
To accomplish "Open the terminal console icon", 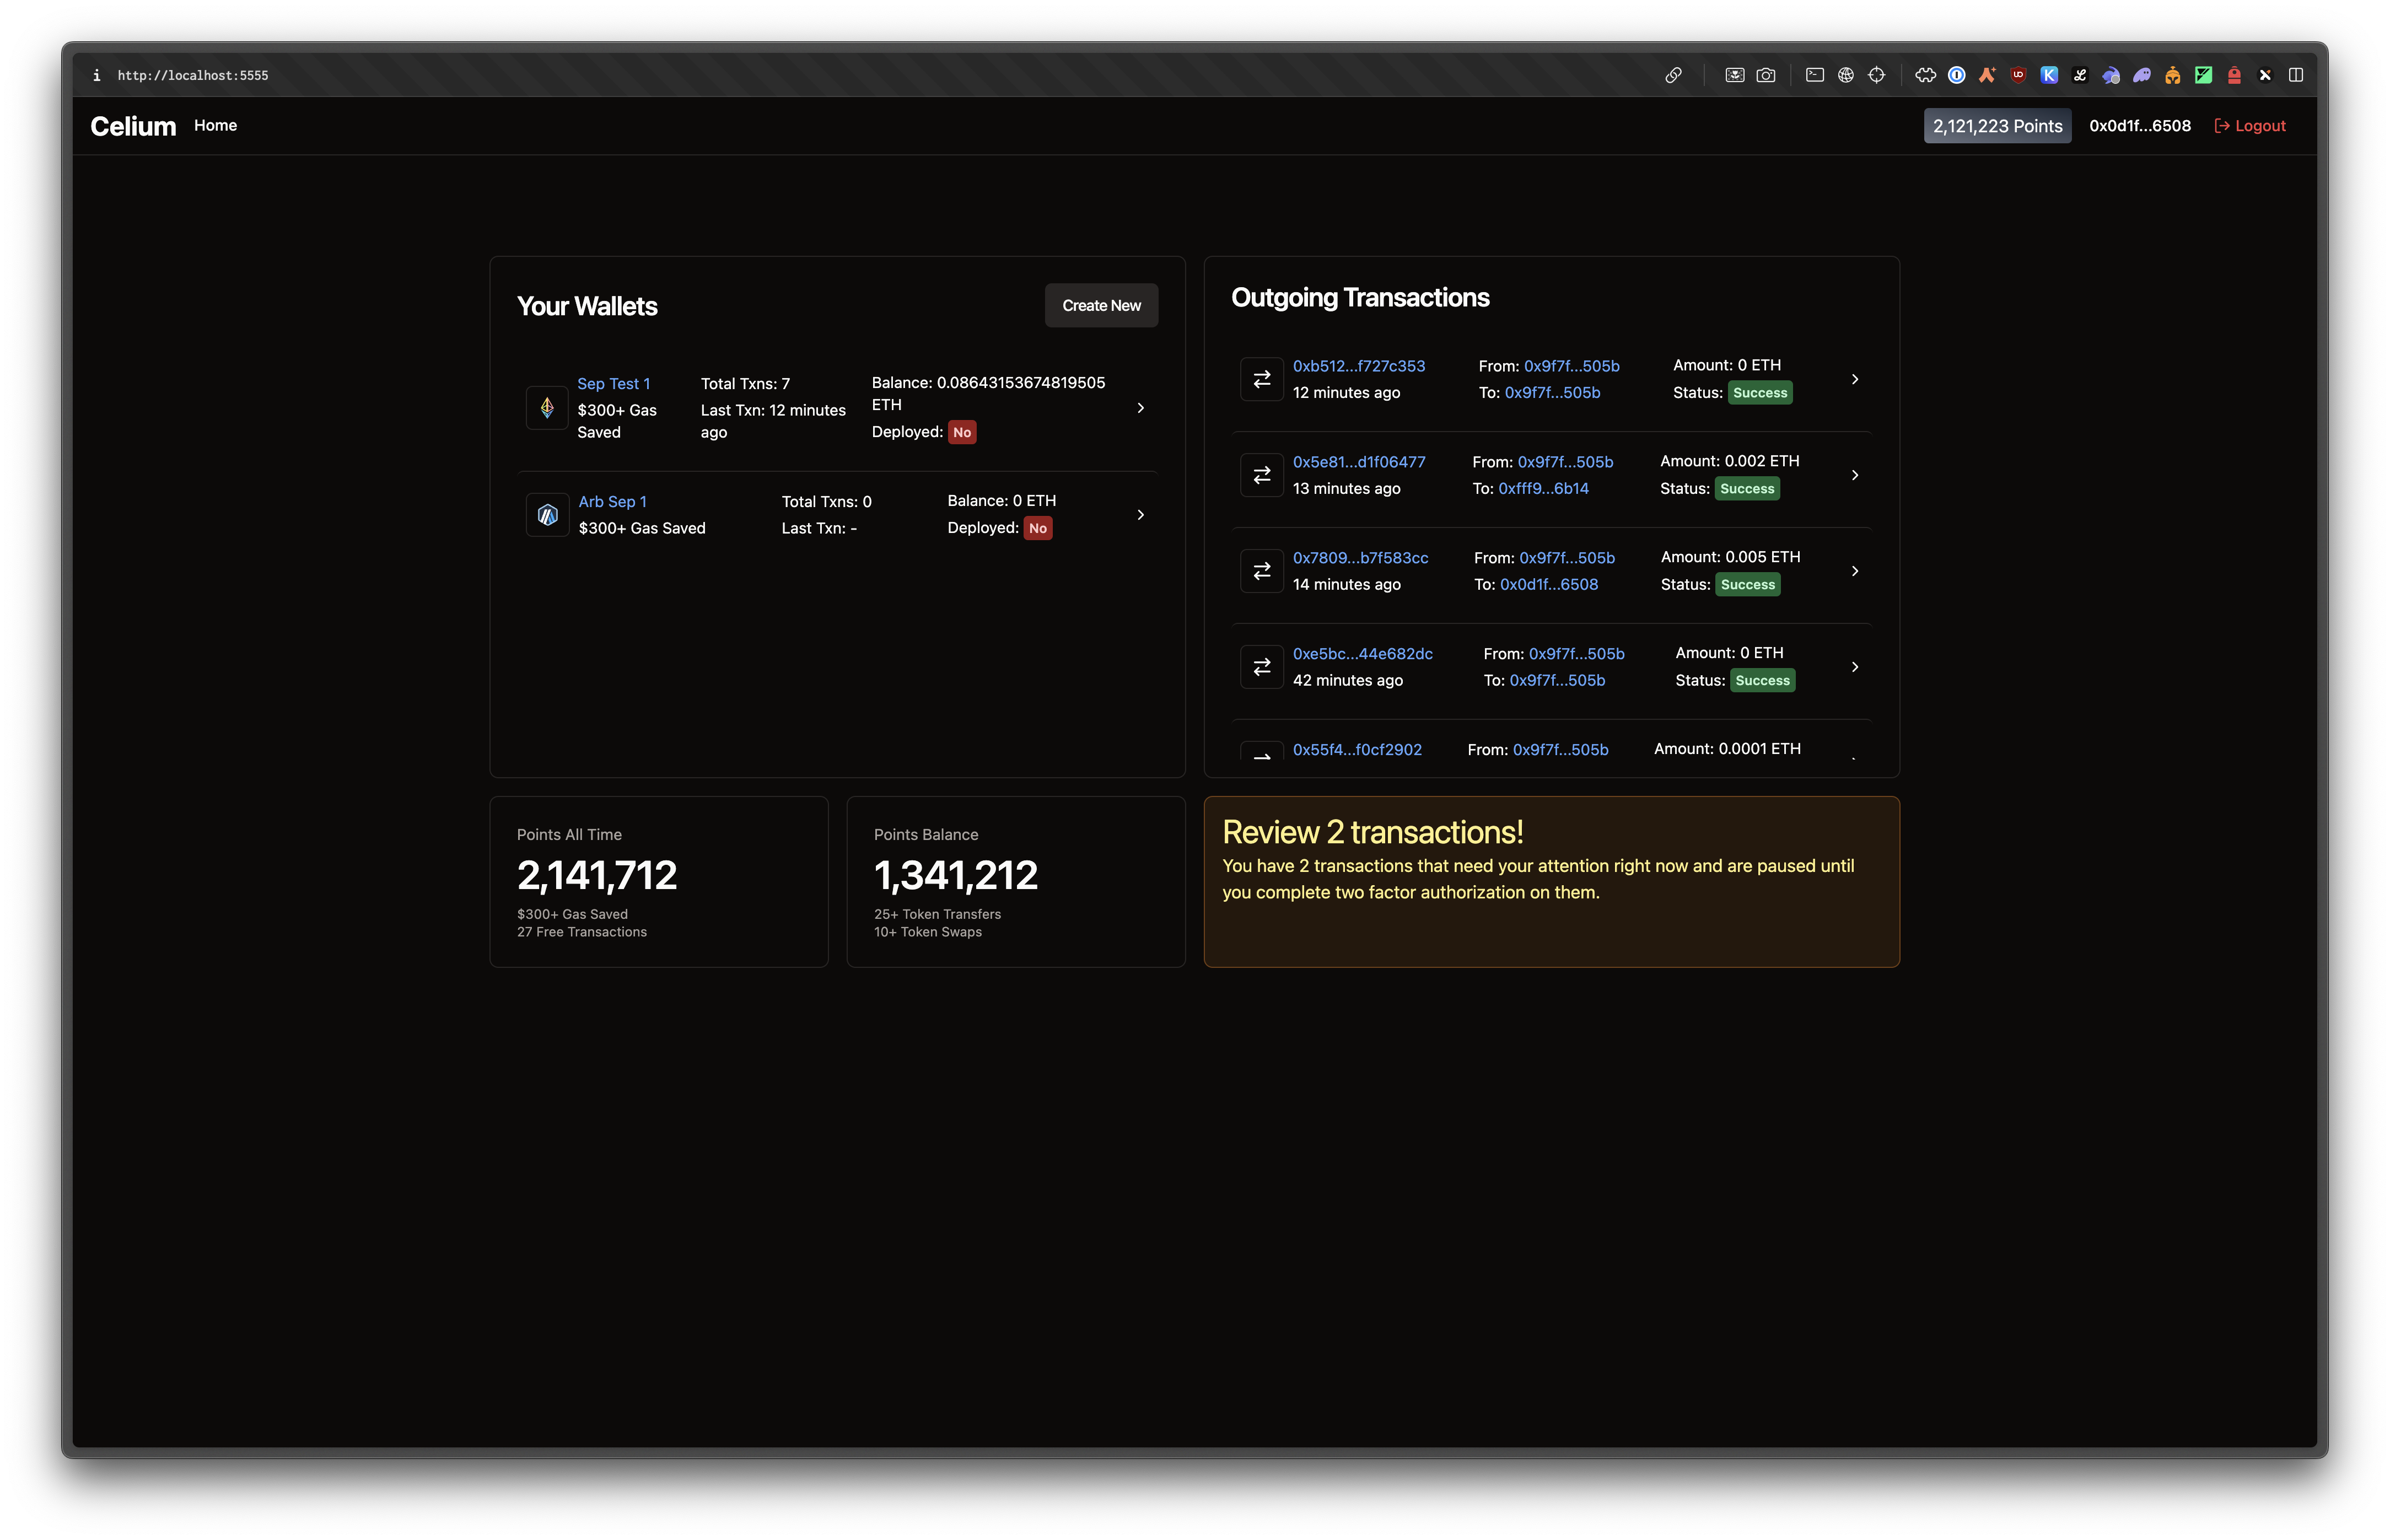I will 1815,75.
